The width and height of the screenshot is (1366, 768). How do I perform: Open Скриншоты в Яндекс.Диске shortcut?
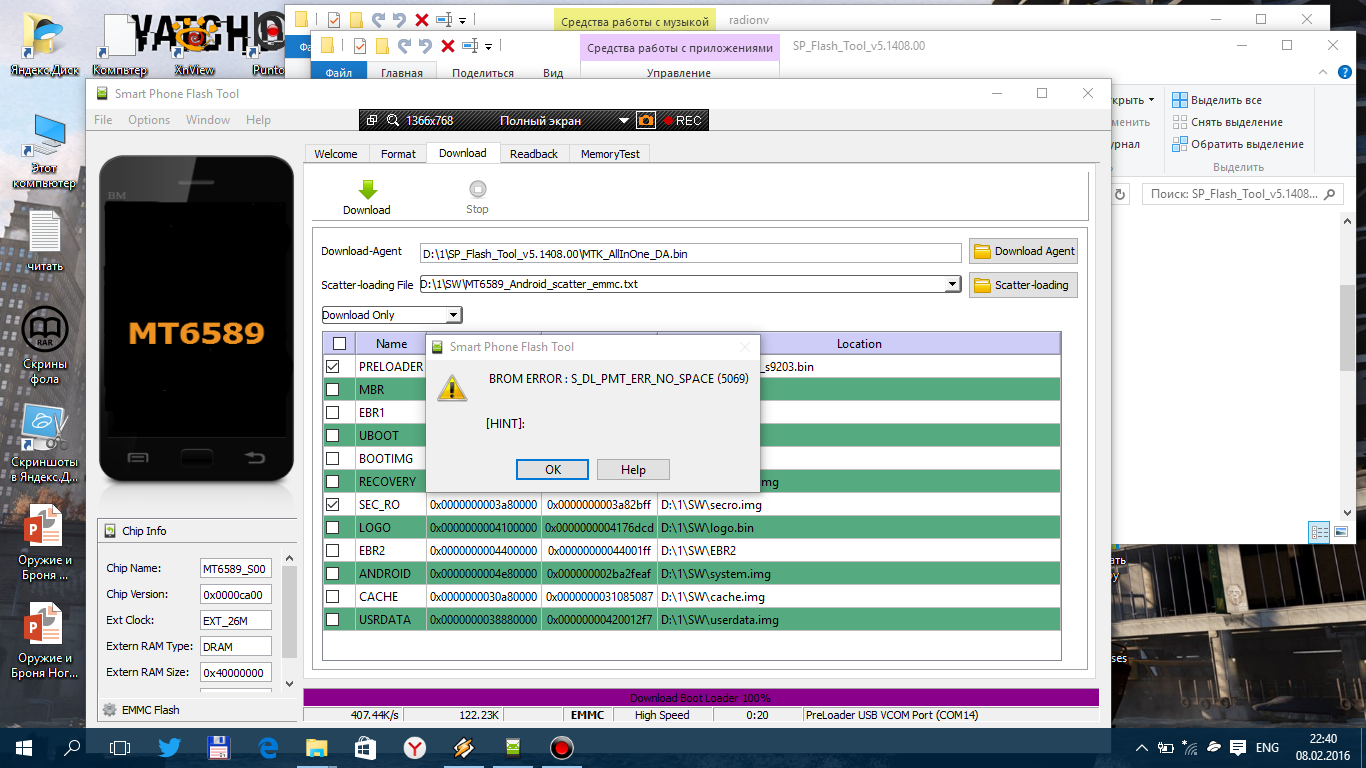coord(45,443)
